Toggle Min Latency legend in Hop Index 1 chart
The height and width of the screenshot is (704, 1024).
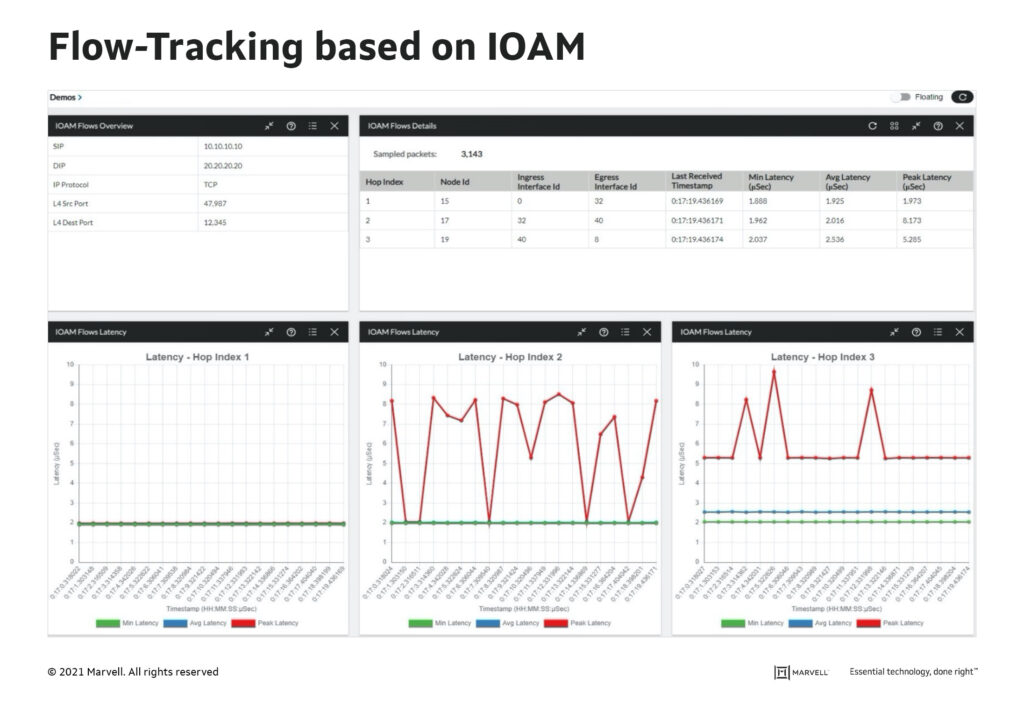pyautogui.click(x=127, y=623)
